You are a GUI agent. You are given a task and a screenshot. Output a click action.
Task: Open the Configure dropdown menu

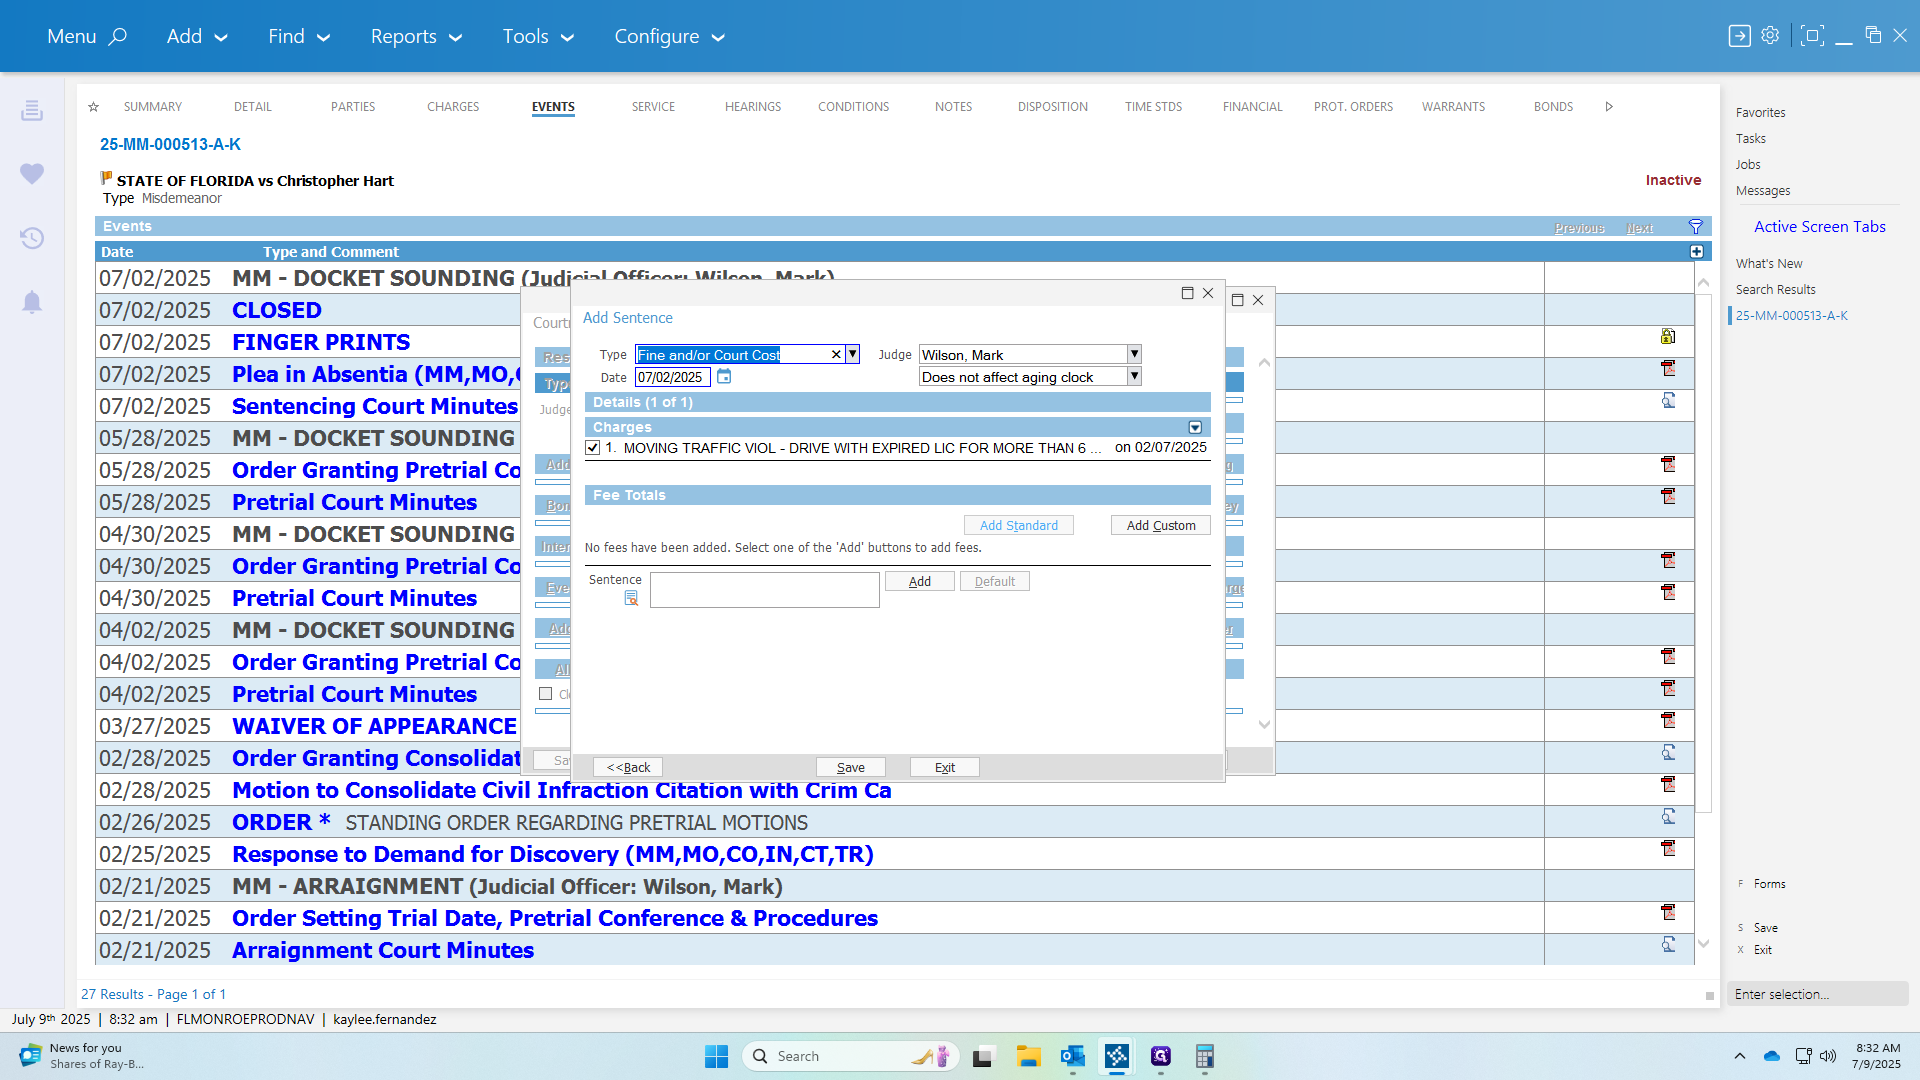click(669, 36)
